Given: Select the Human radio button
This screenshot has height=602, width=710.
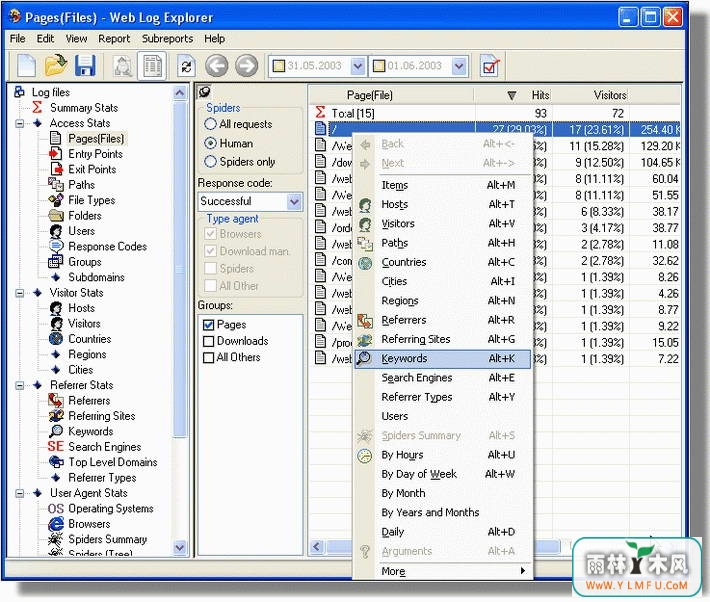Looking at the screenshot, I should [x=210, y=143].
